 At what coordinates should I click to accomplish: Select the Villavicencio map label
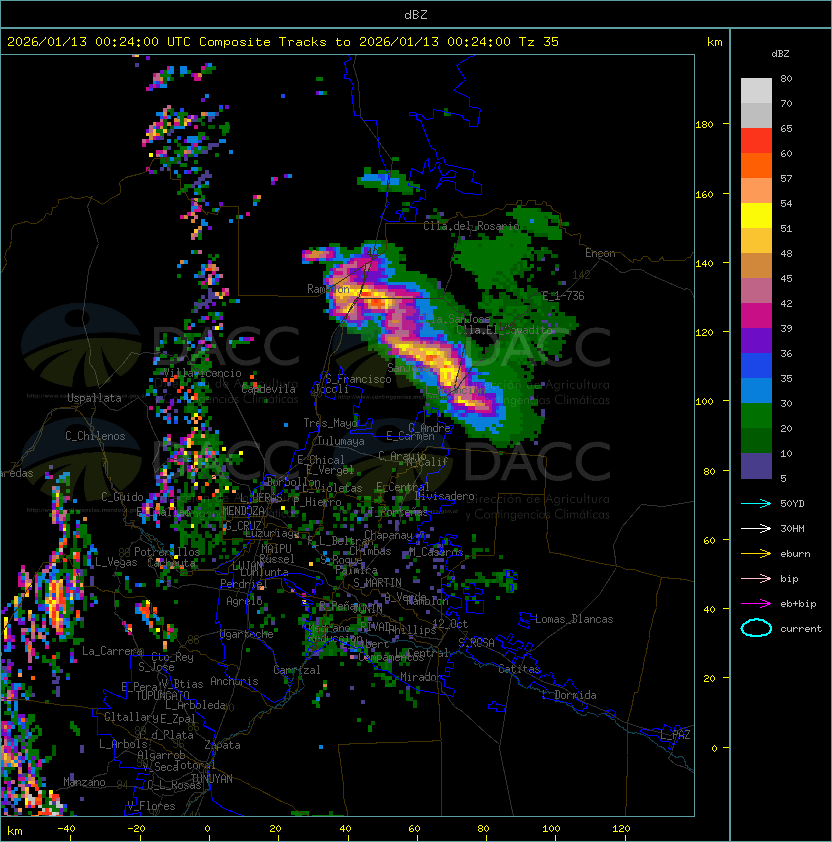[202, 373]
